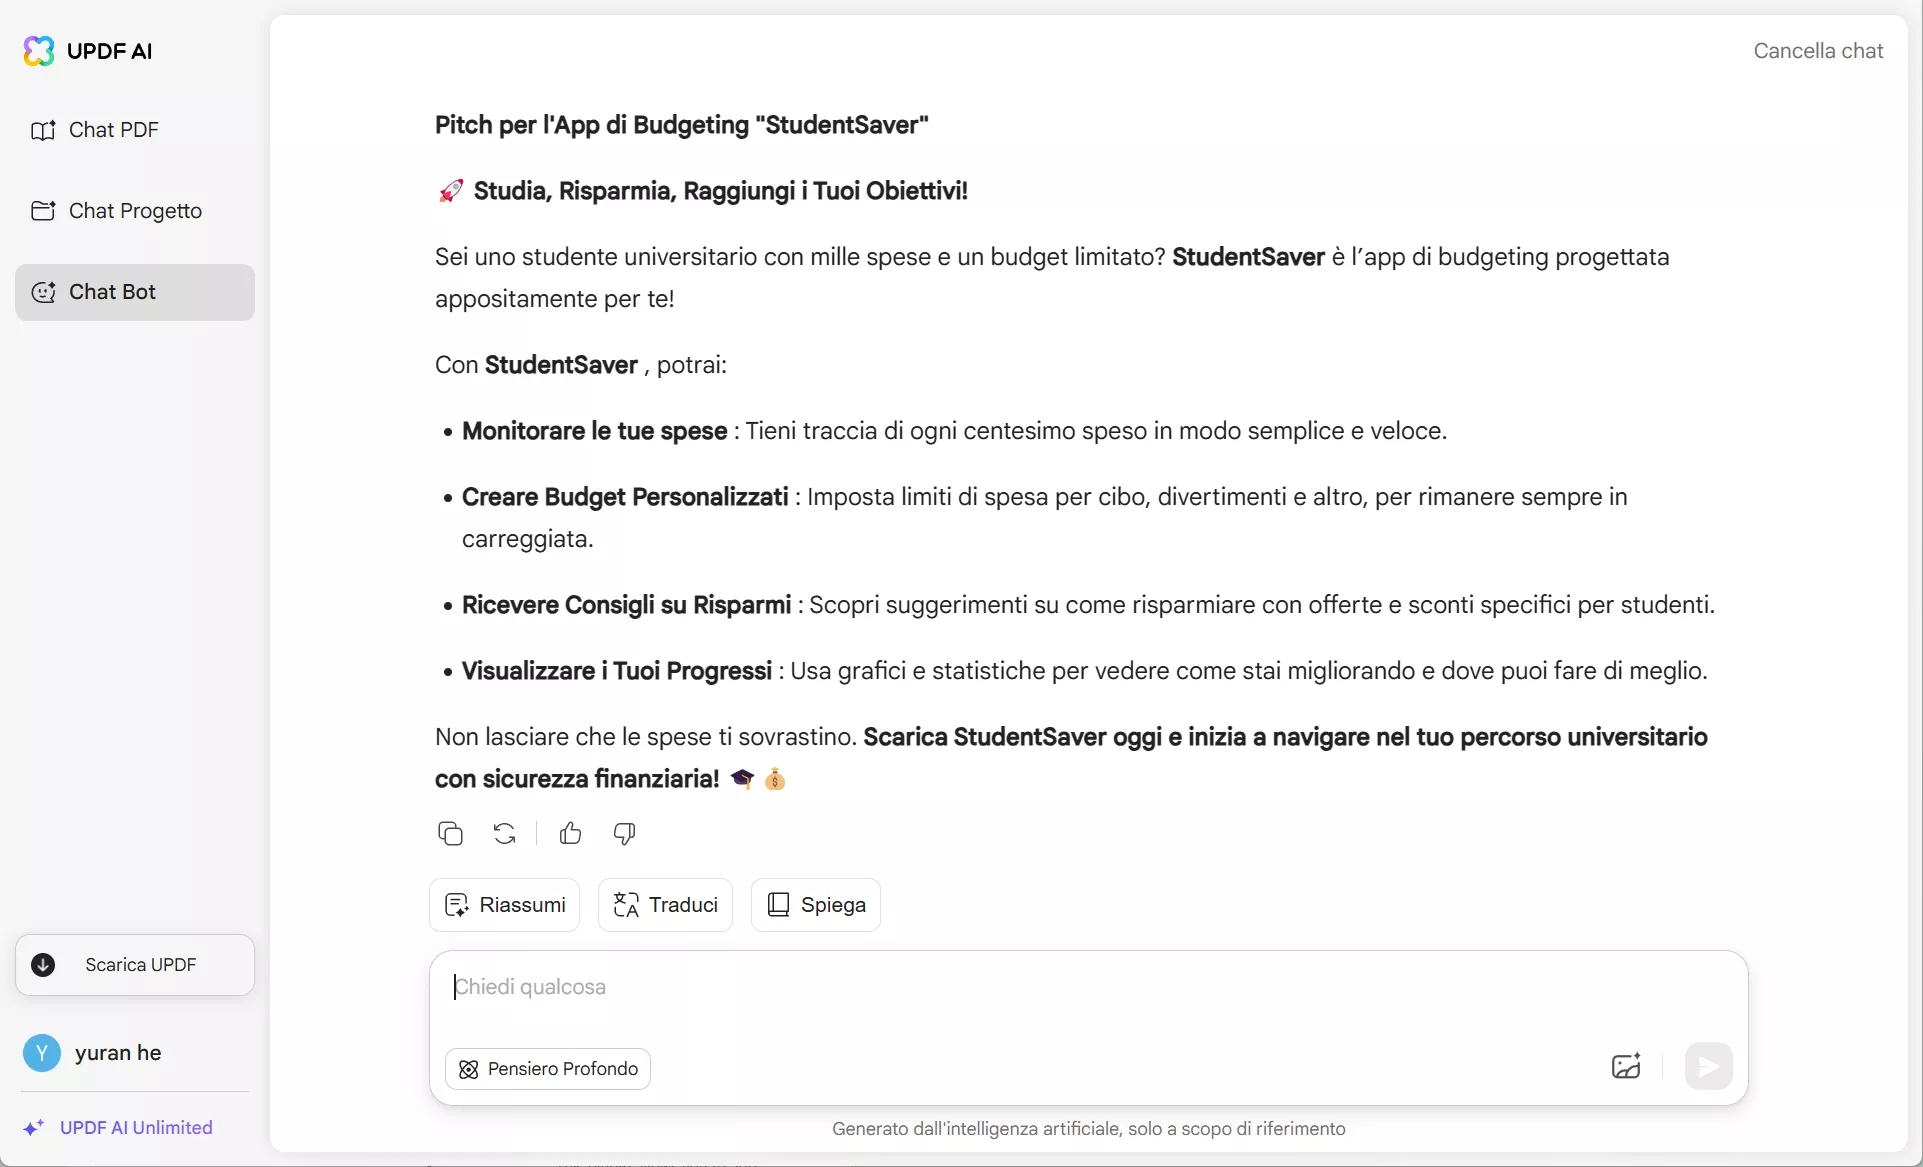Viewport: 1923px width, 1167px height.
Task: Toggle the Pensiero Profondo mode
Action: [548, 1069]
